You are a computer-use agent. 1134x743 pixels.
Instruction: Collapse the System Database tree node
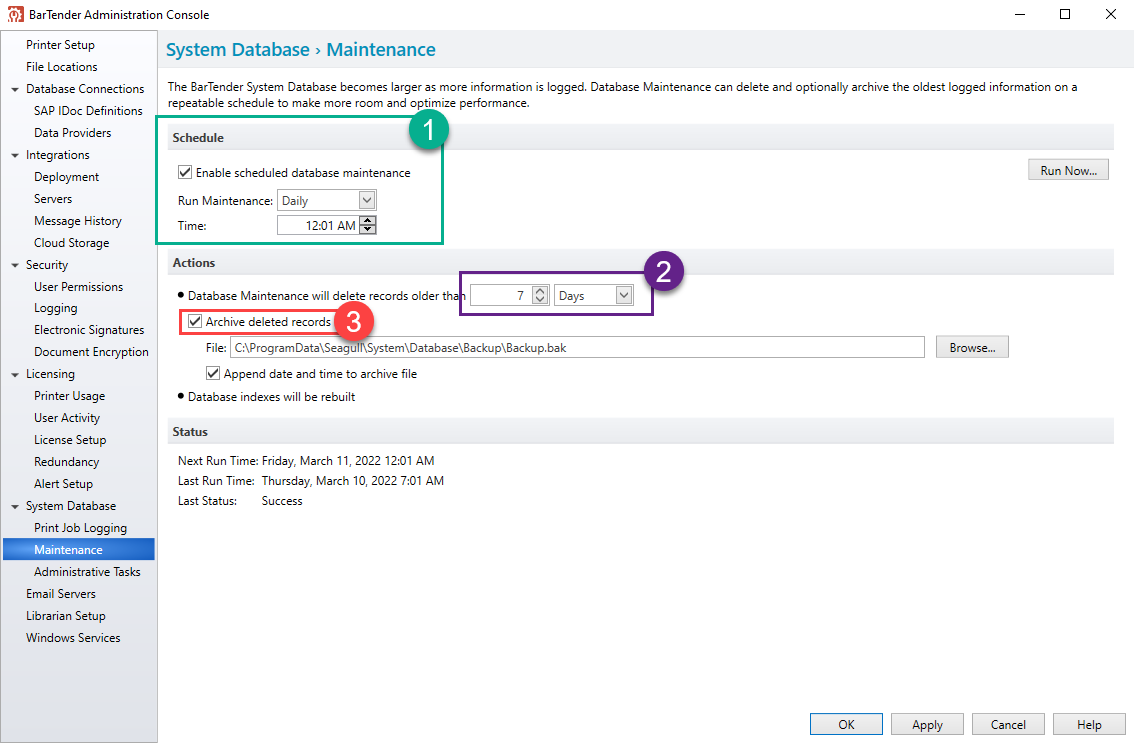[x=14, y=506]
